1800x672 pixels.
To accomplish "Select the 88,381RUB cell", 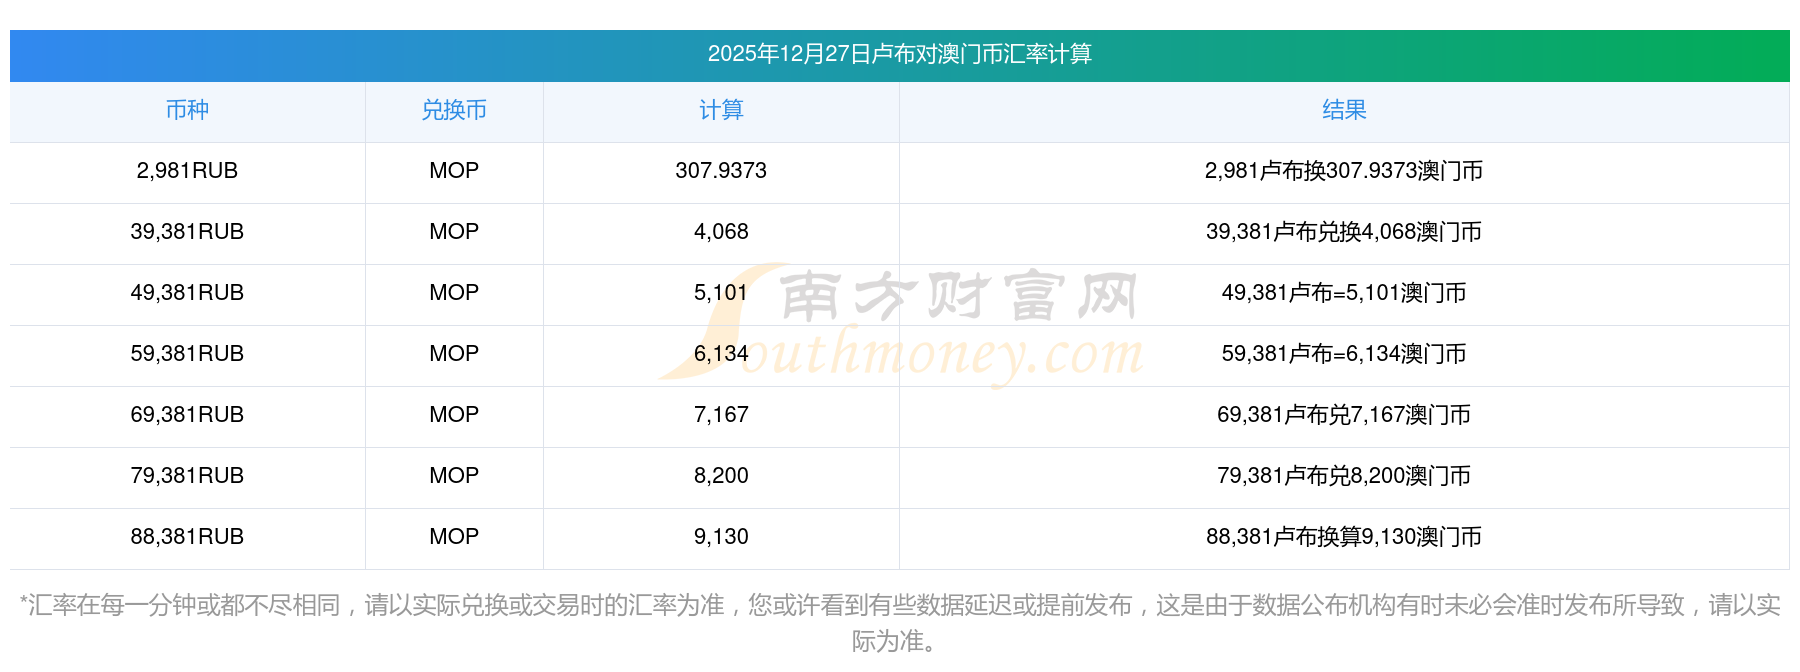I will (187, 537).
